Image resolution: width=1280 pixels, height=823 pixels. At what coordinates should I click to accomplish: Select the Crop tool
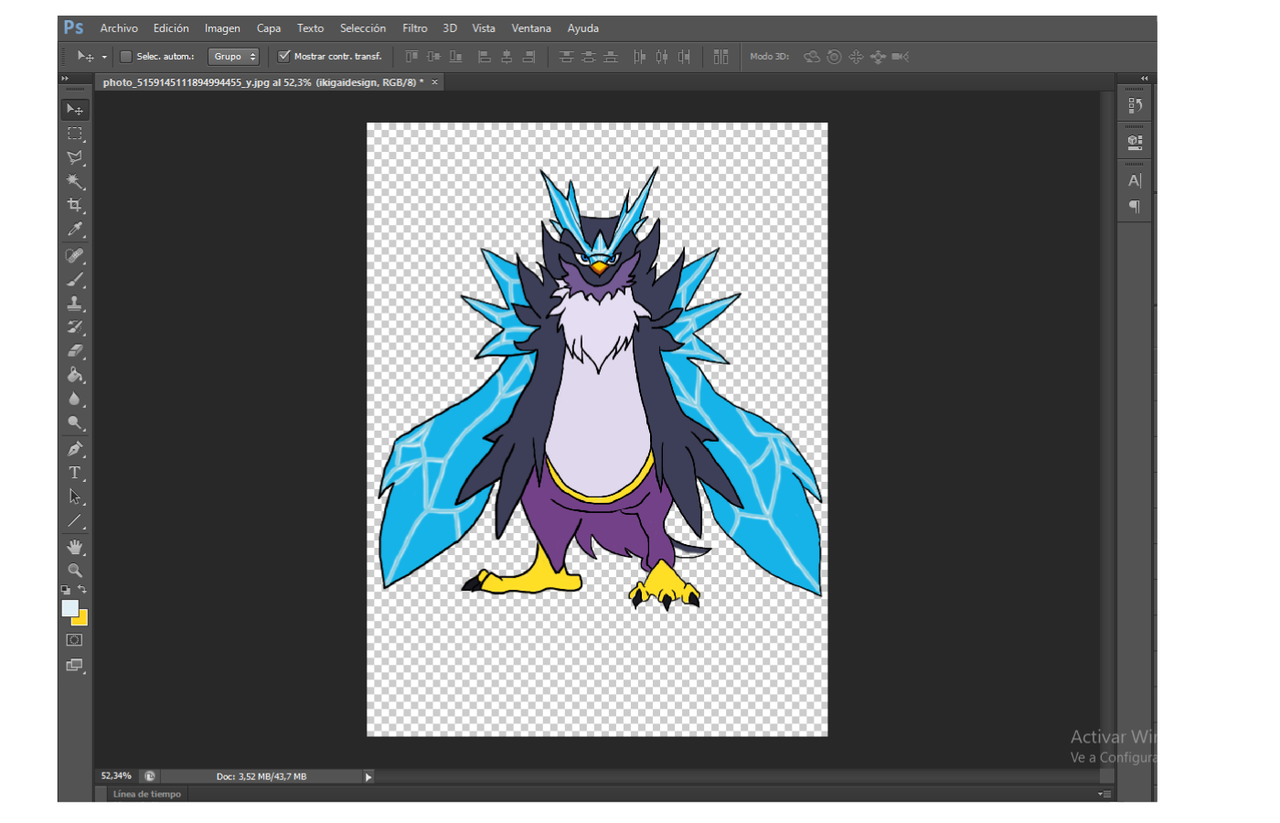coord(75,205)
